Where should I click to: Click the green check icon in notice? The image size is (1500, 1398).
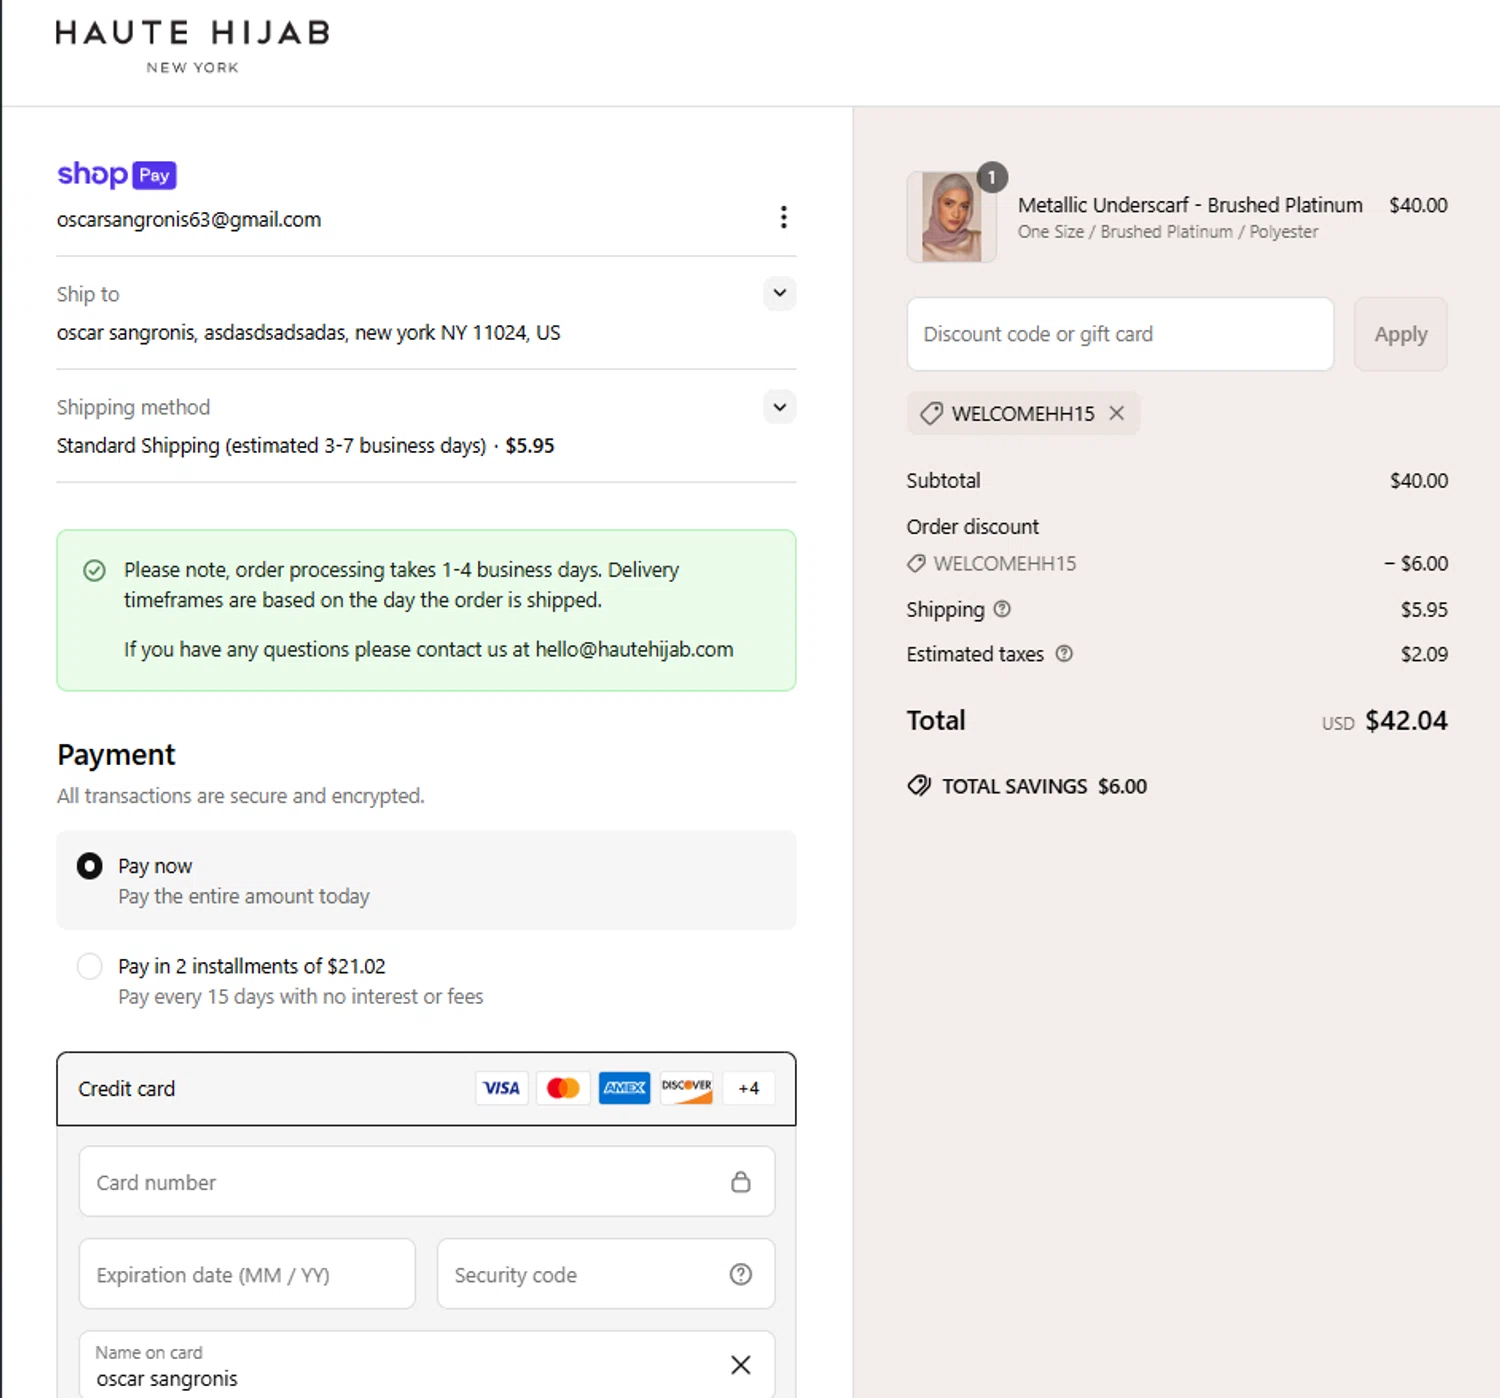[x=94, y=570]
